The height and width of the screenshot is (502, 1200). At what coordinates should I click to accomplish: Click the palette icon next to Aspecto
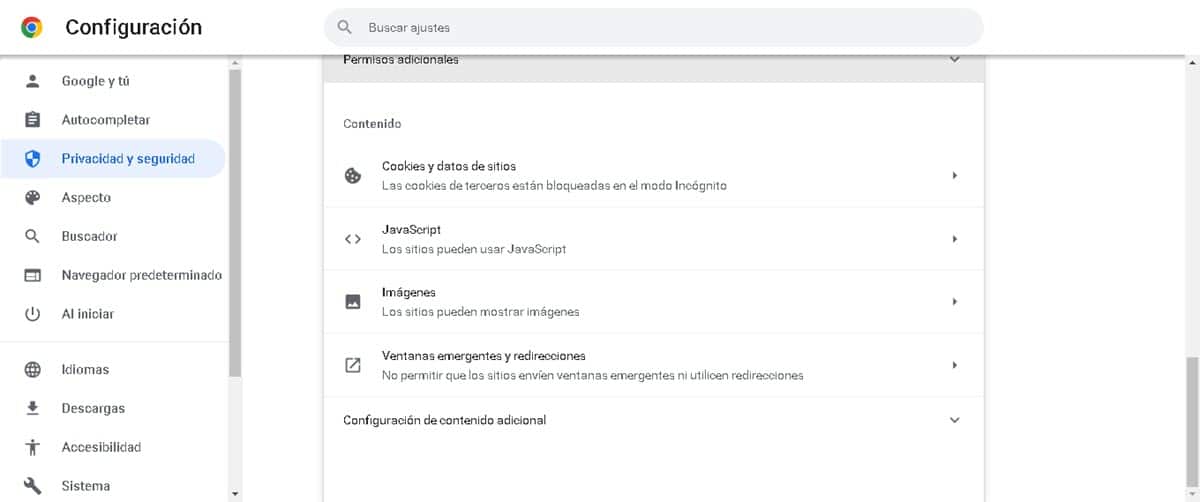click(32, 198)
